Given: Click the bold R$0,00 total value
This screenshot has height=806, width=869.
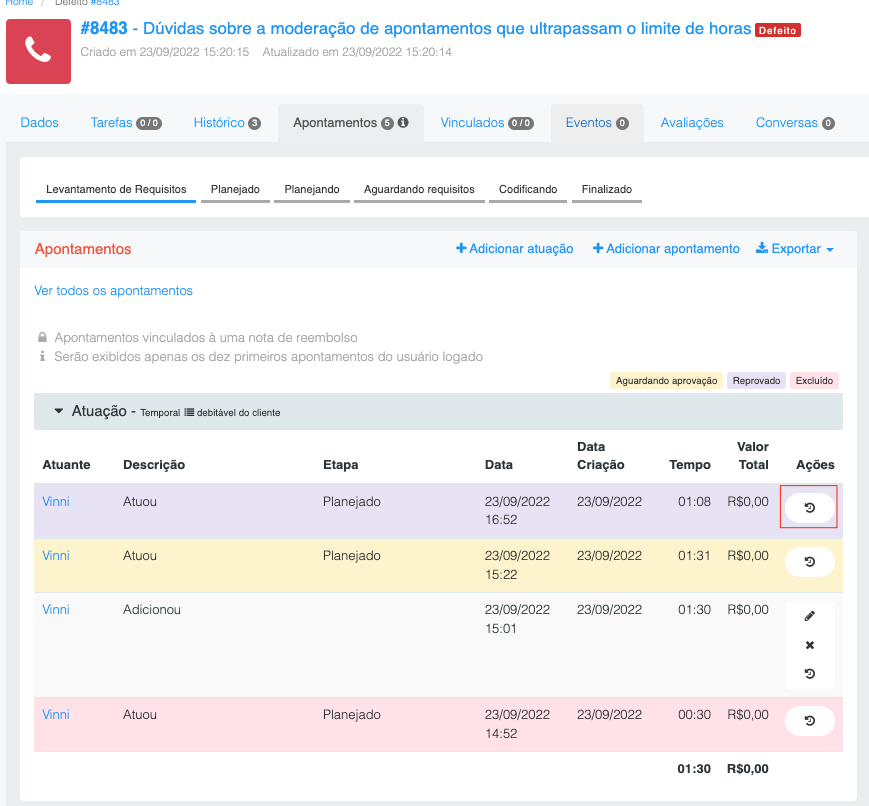Looking at the screenshot, I should [748, 769].
